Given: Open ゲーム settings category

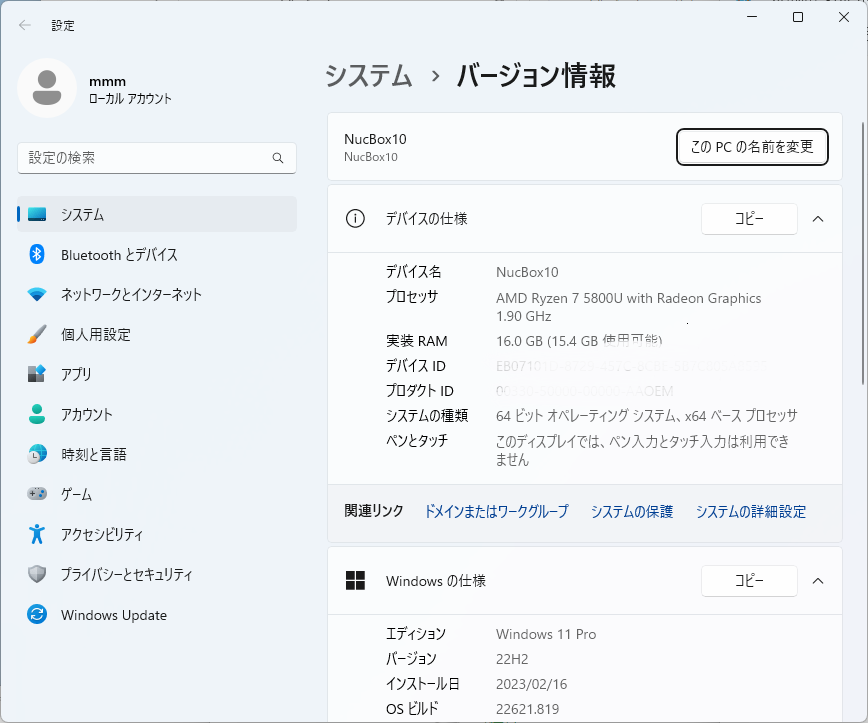Looking at the screenshot, I should [157, 494].
